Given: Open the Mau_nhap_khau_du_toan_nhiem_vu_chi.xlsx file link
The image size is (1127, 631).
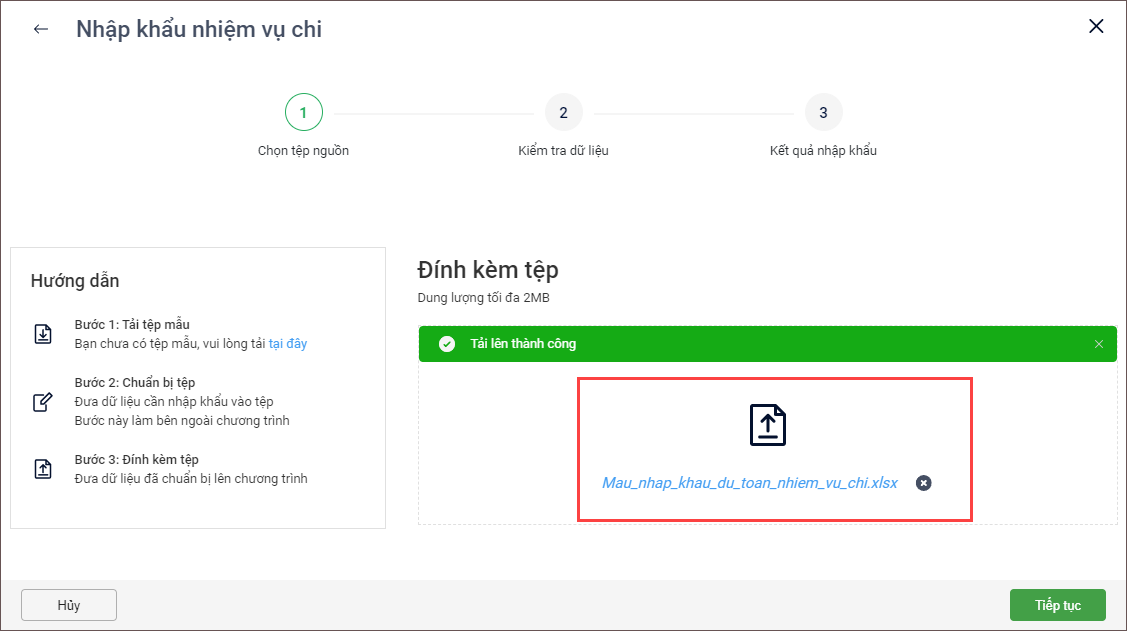Looking at the screenshot, I should click(x=749, y=483).
